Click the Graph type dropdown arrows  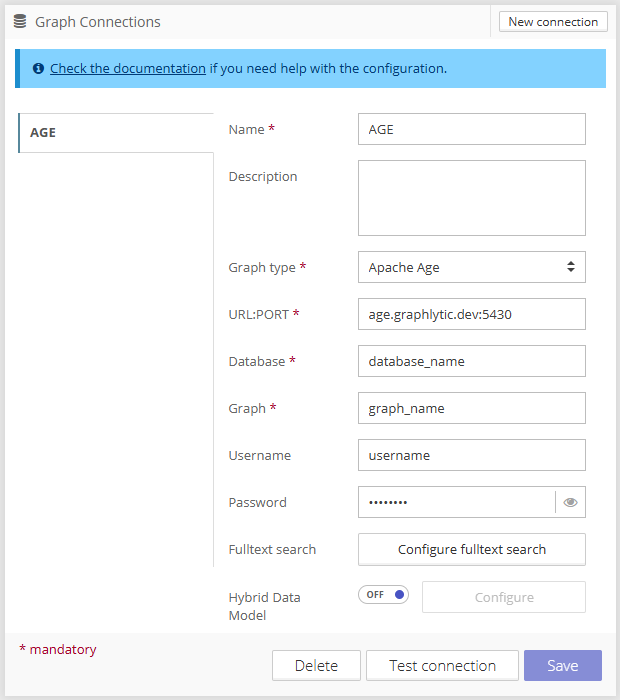click(x=570, y=267)
